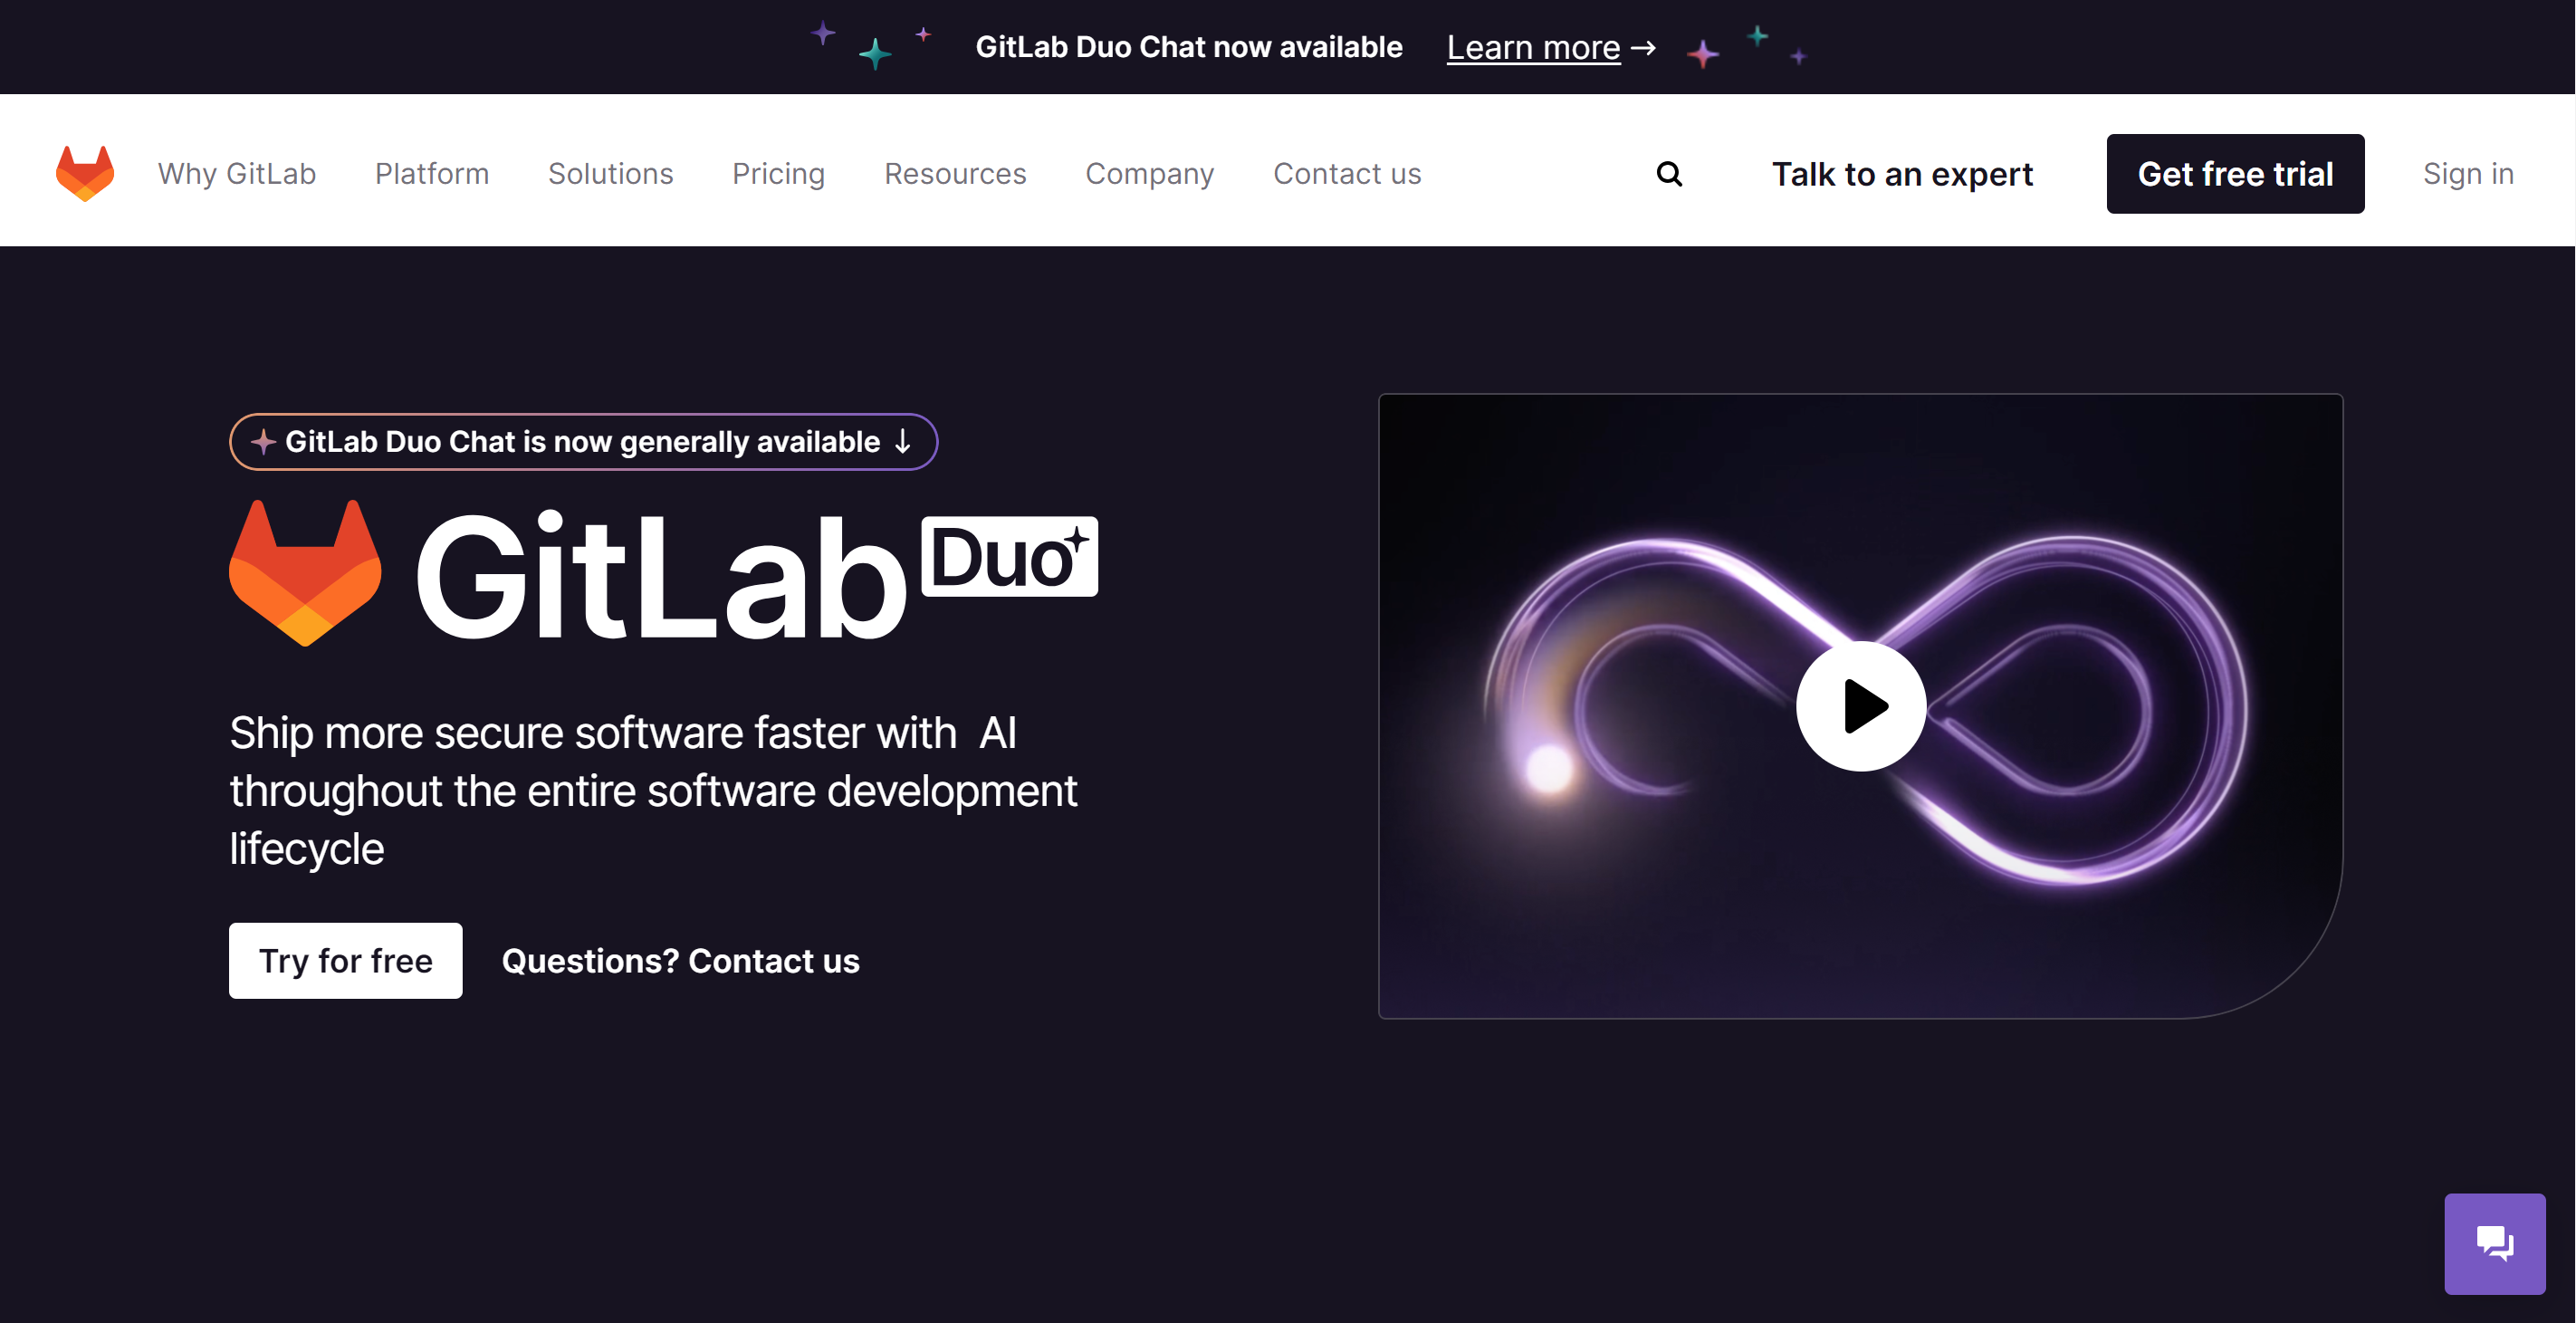Click the Get free trial button
Image resolution: width=2576 pixels, height=1323 pixels.
(x=2235, y=174)
